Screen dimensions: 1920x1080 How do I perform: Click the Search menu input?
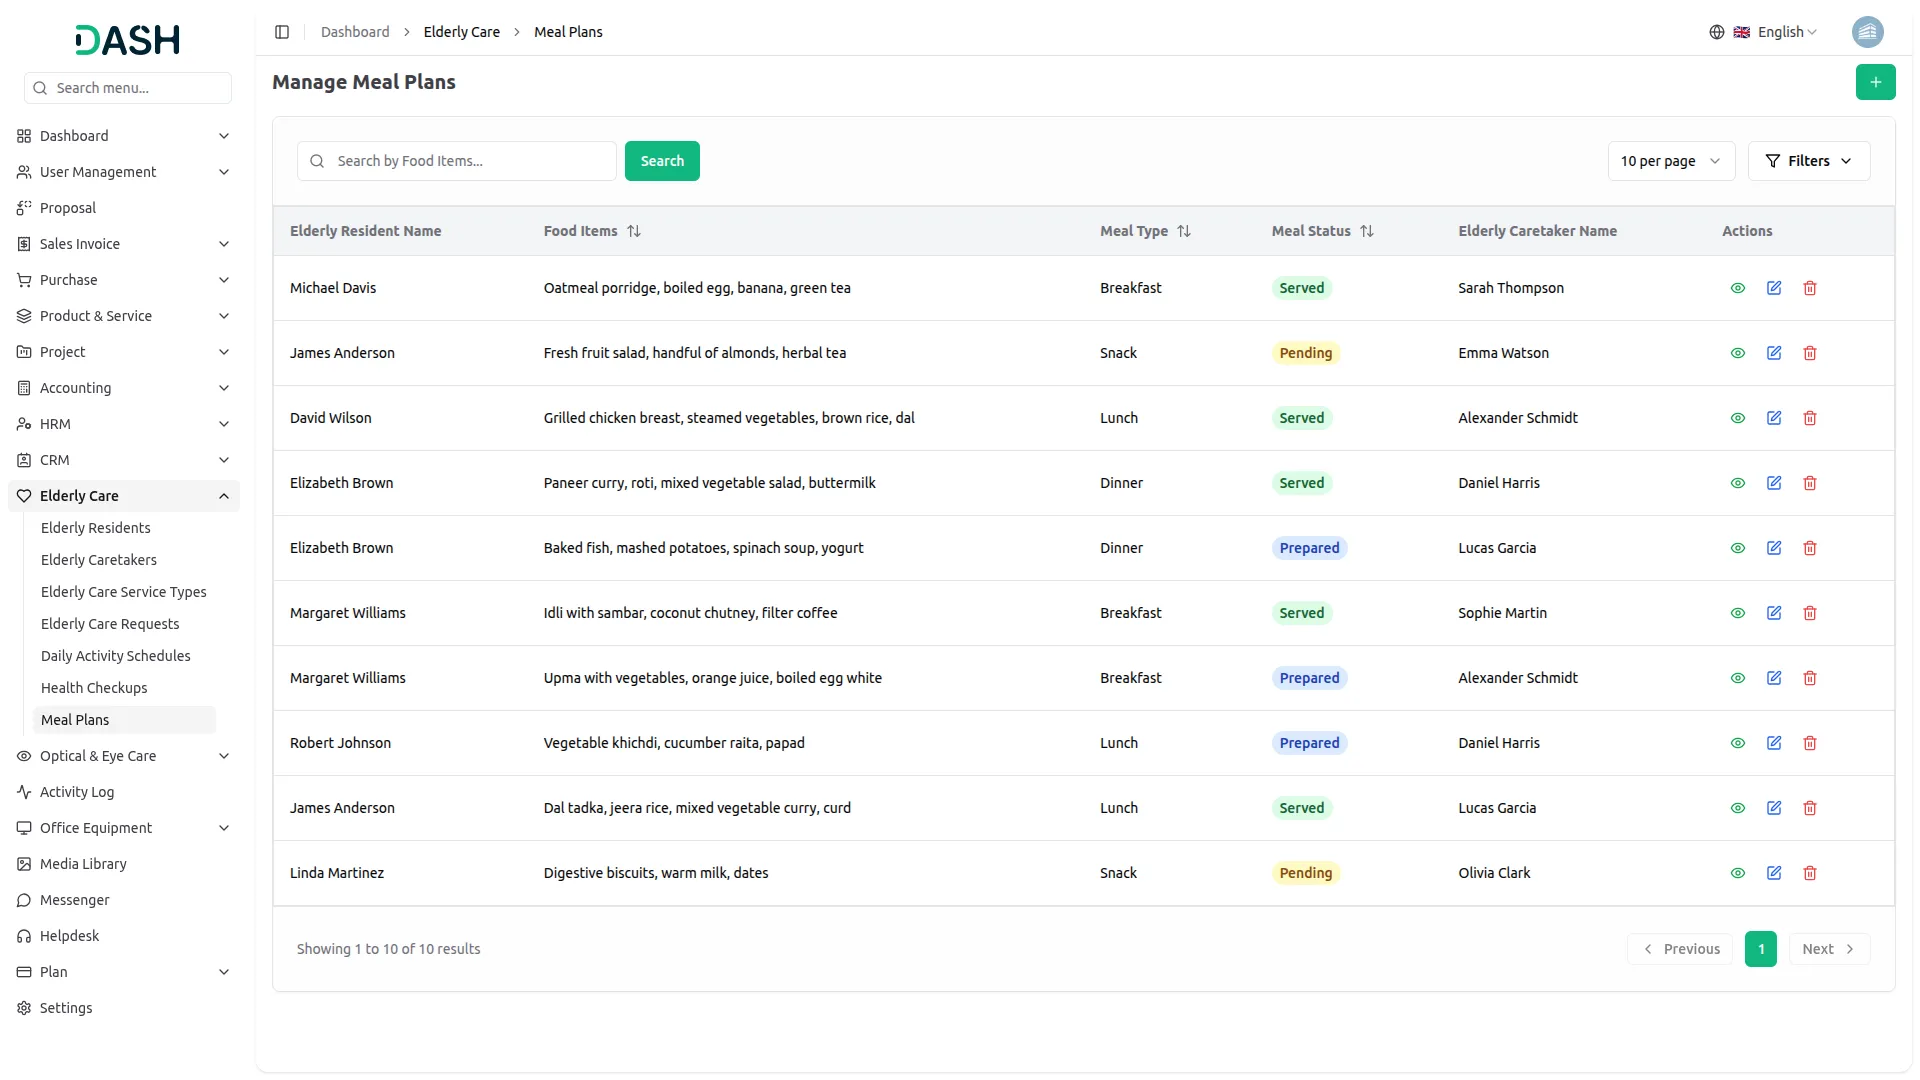tap(128, 88)
